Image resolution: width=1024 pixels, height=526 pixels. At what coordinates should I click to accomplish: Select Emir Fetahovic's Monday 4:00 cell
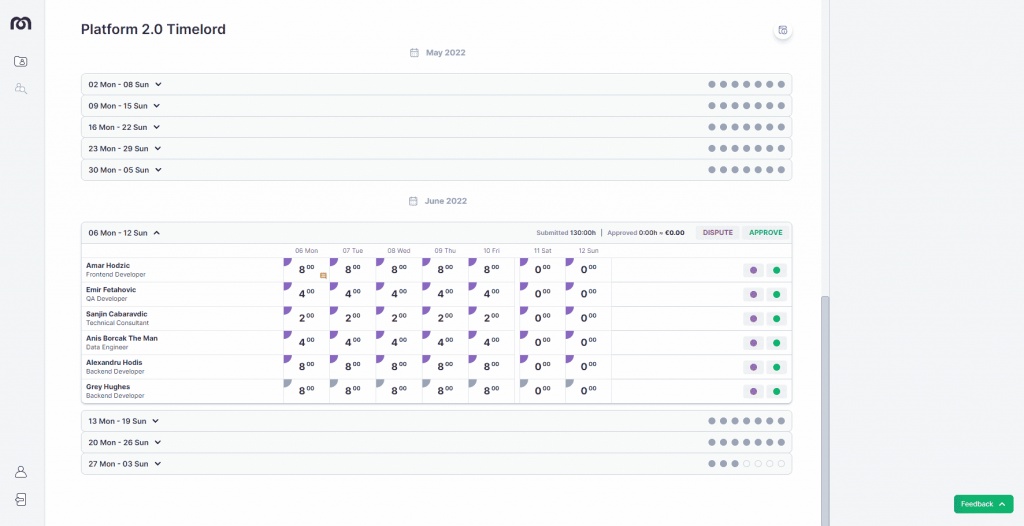click(x=306, y=294)
